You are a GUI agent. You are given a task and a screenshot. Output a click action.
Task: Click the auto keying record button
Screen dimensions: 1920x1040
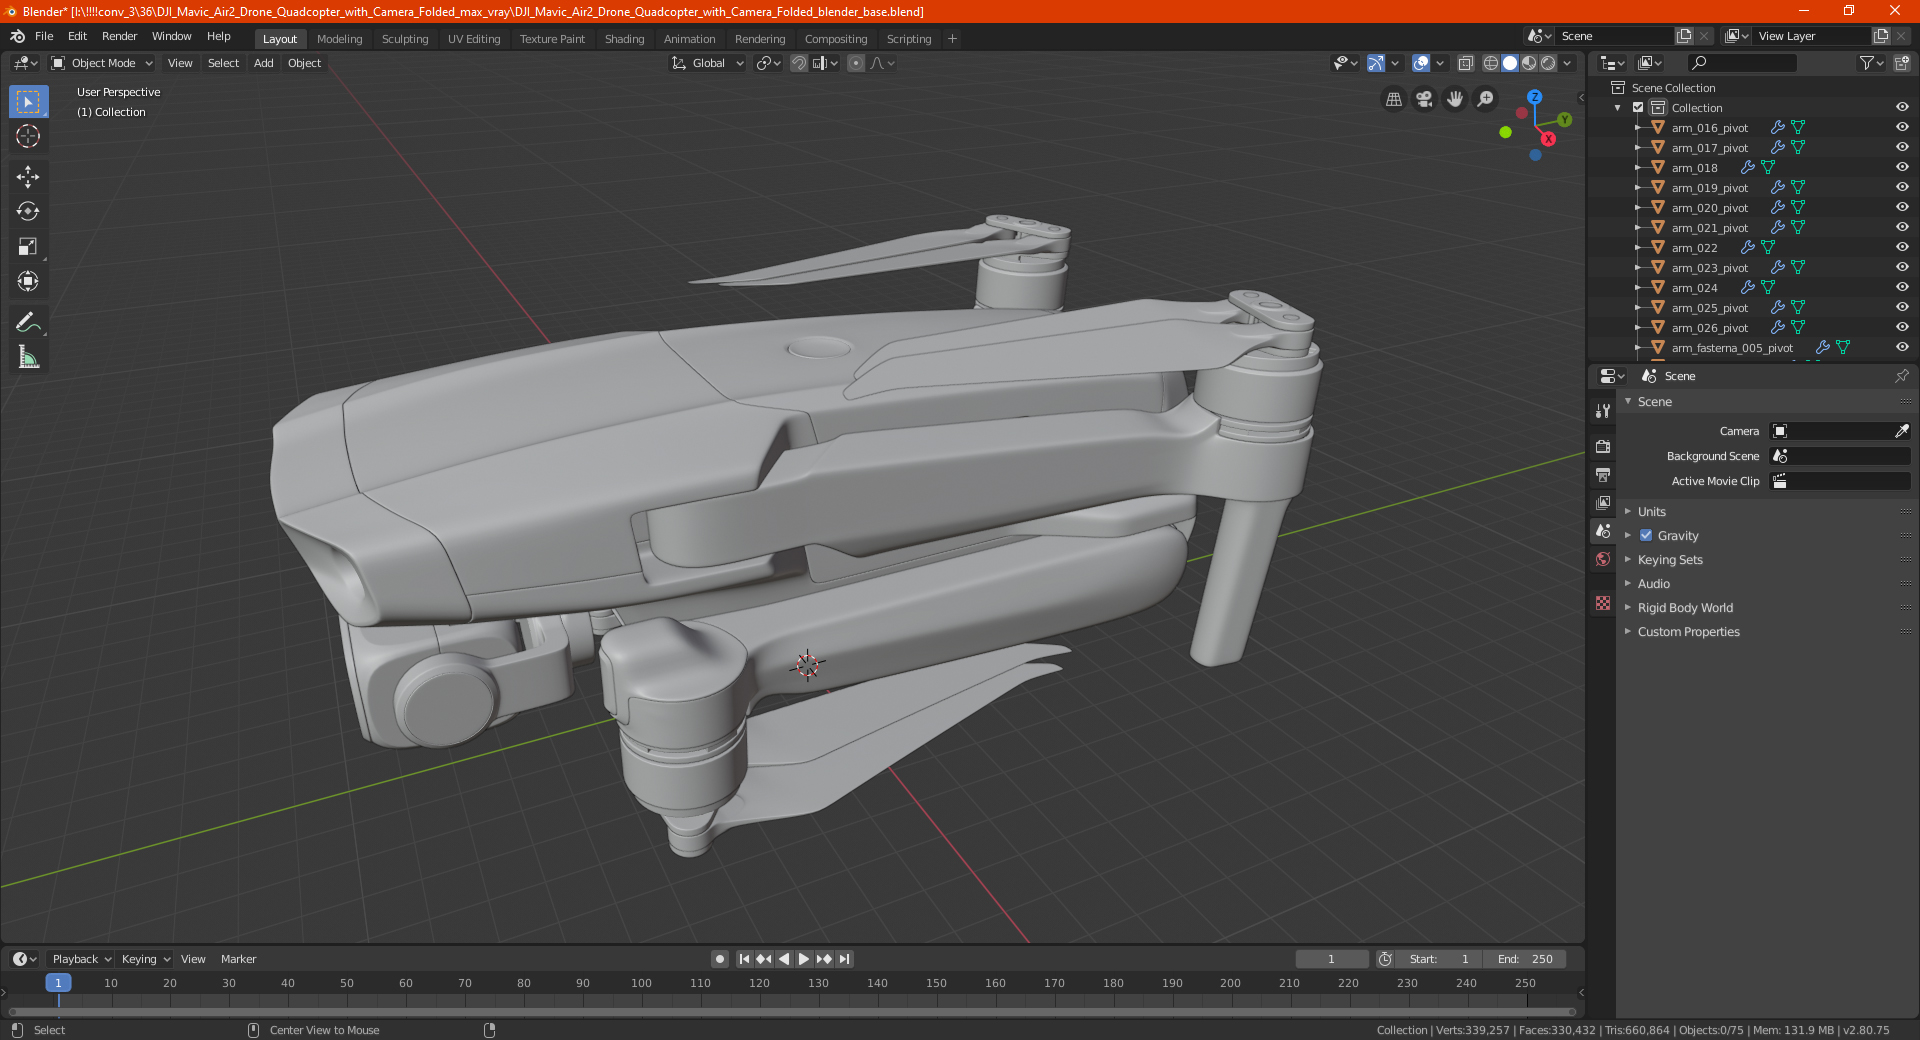[720, 959]
